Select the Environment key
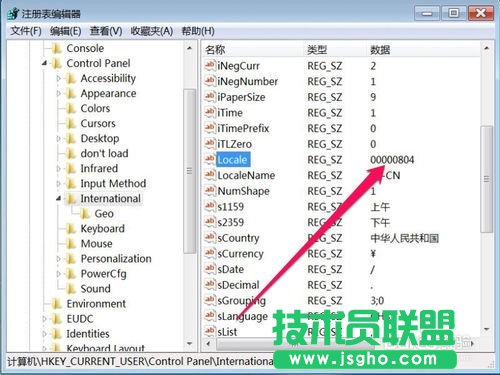This screenshot has height=375, width=500. click(x=96, y=304)
